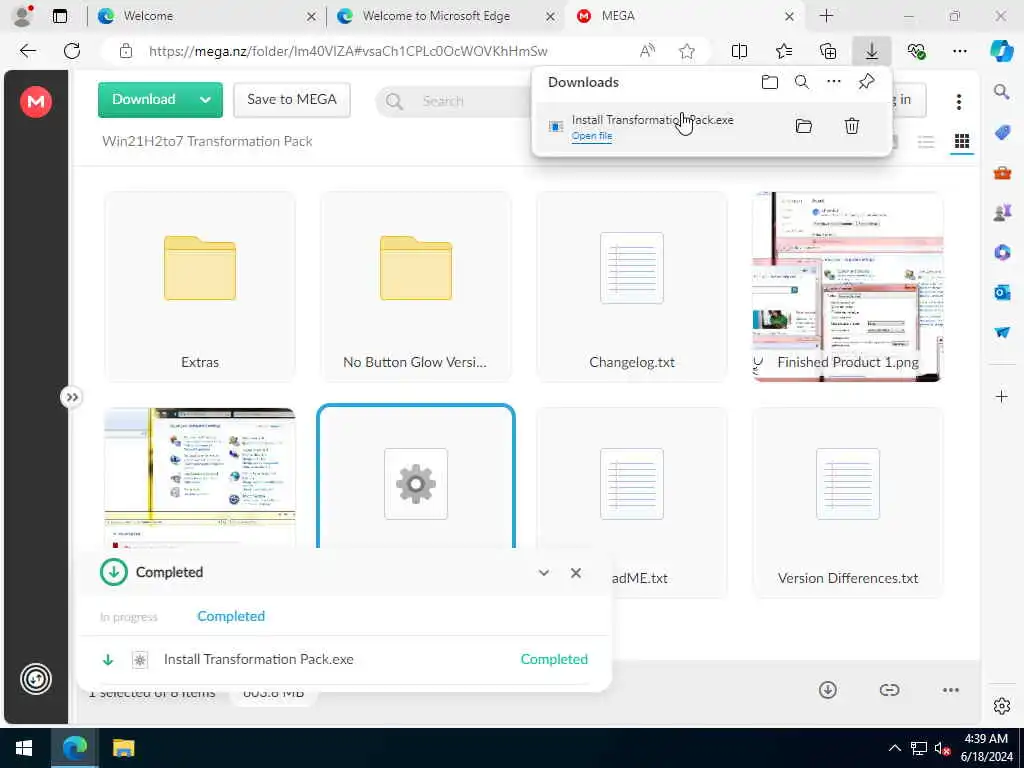
Task: Switch to In progress tab
Action: pyautogui.click(x=129, y=617)
